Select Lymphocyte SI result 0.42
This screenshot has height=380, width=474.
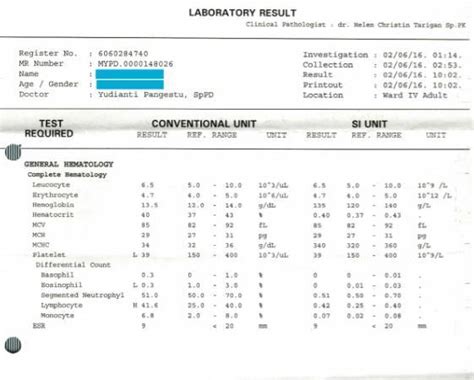pyautogui.click(x=321, y=305)
